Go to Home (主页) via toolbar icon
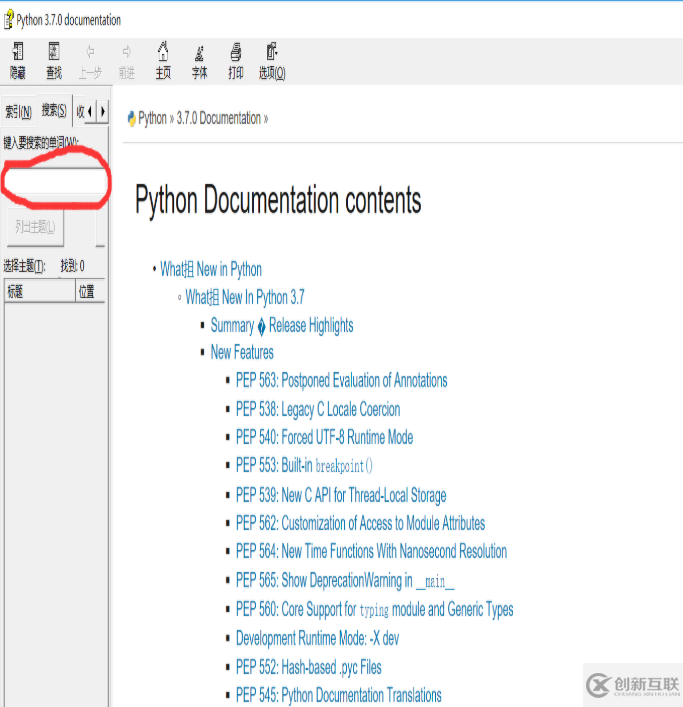Viewport: 683px width, 707px height. pos(163,51)
